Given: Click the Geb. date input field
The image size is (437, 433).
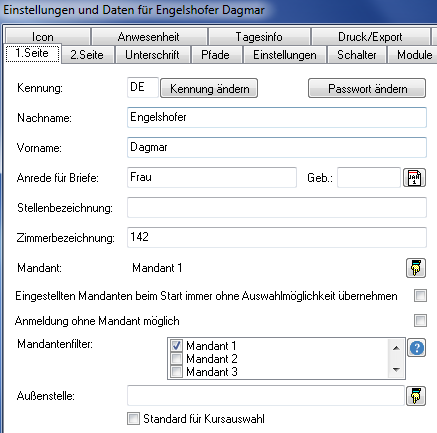Looking at the screenshot, I should point(369,177).
